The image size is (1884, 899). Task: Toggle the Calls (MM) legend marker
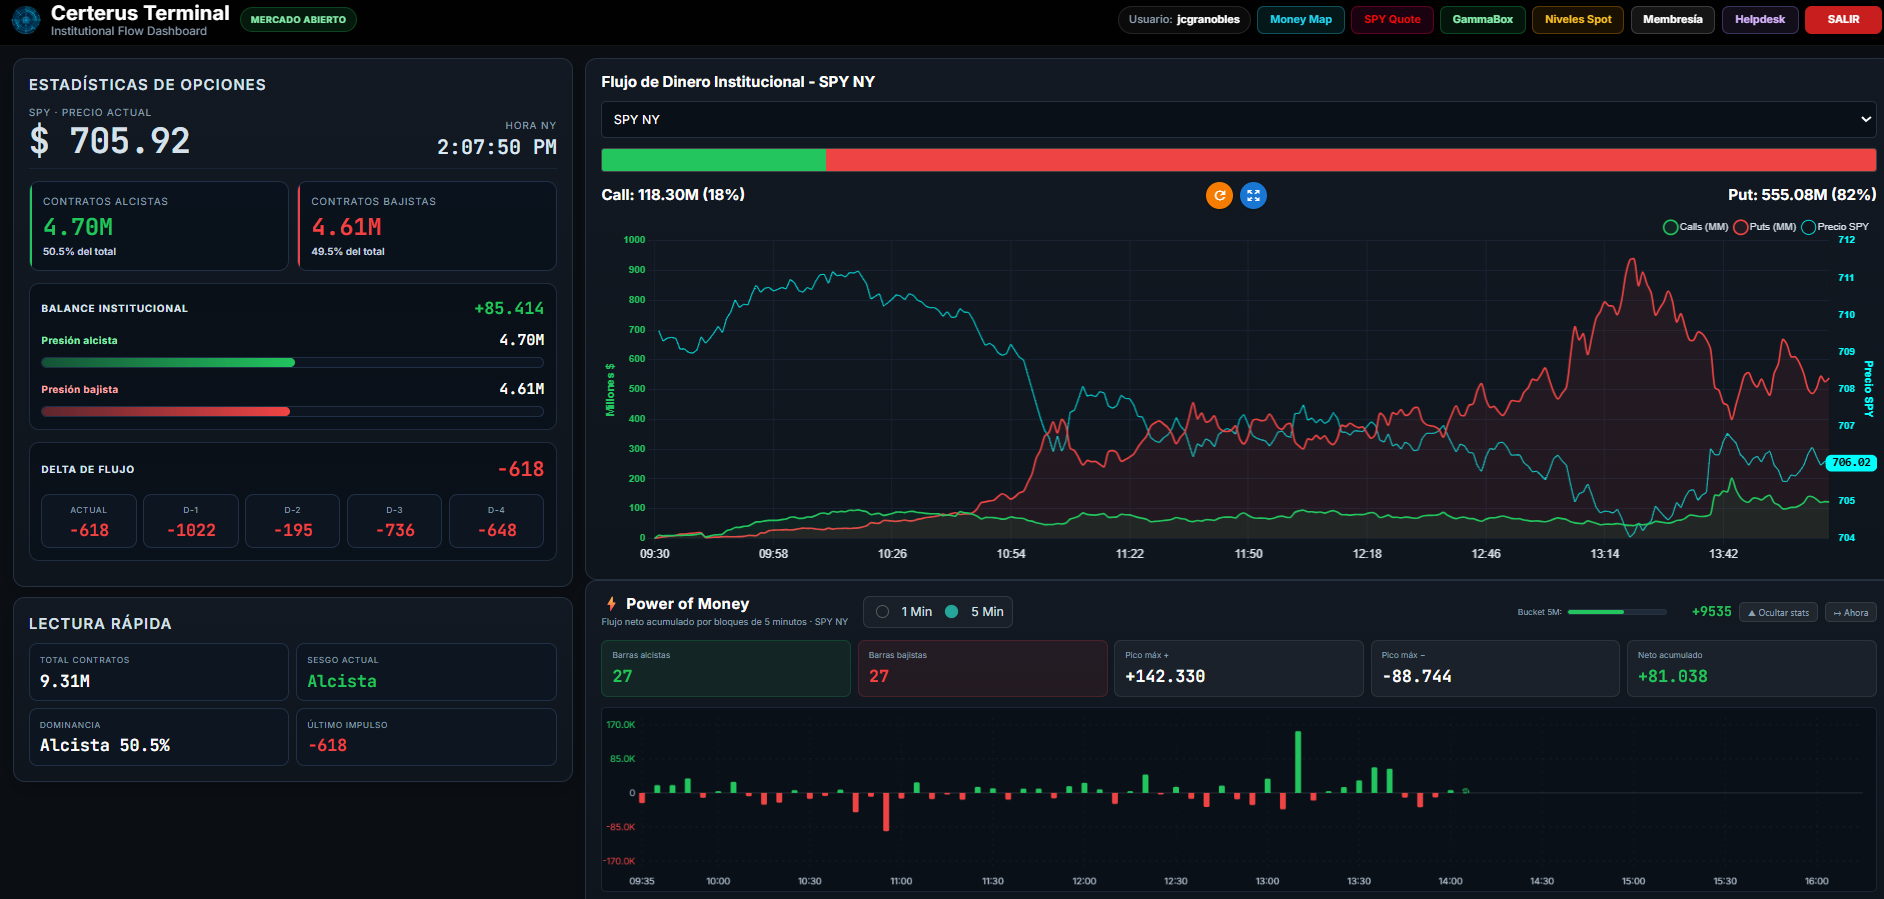click(1670, 227)
